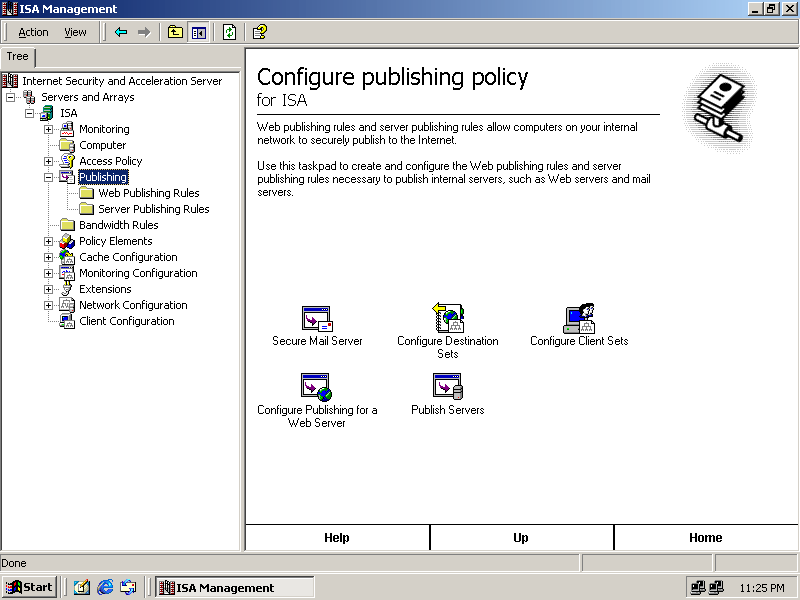Expand the Access Policy node
The image size is (800, 600).
48,161
